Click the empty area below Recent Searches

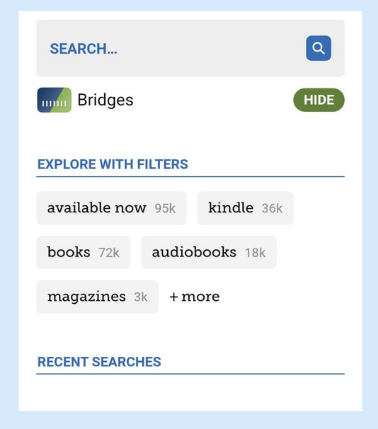click(190, 393)
